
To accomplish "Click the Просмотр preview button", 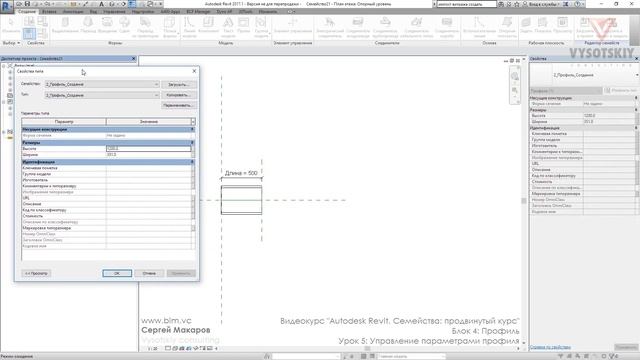I will pos(36,273).
